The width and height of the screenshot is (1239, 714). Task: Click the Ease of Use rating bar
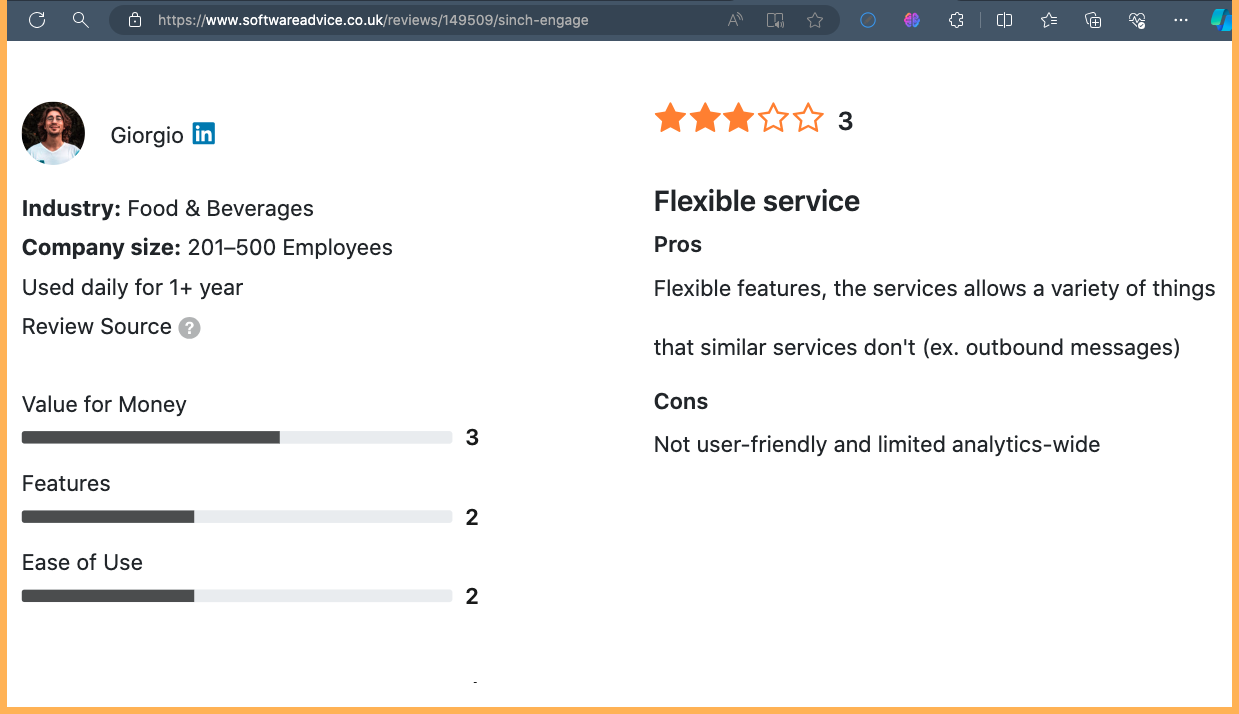(237, 596)
